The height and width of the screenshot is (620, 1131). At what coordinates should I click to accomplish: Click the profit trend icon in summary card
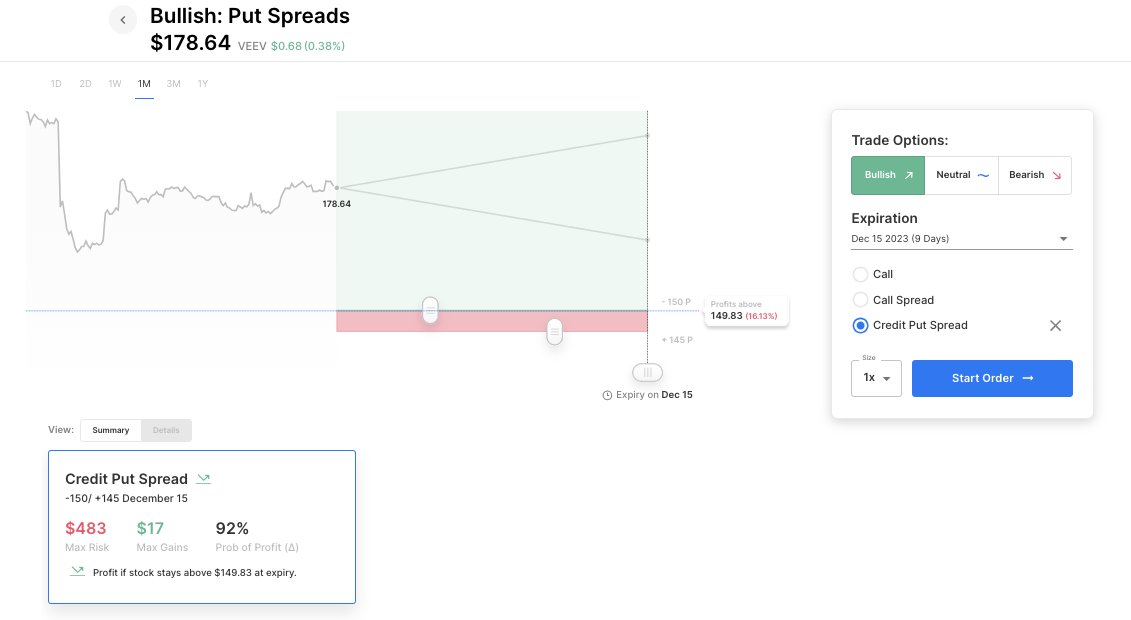77,572
